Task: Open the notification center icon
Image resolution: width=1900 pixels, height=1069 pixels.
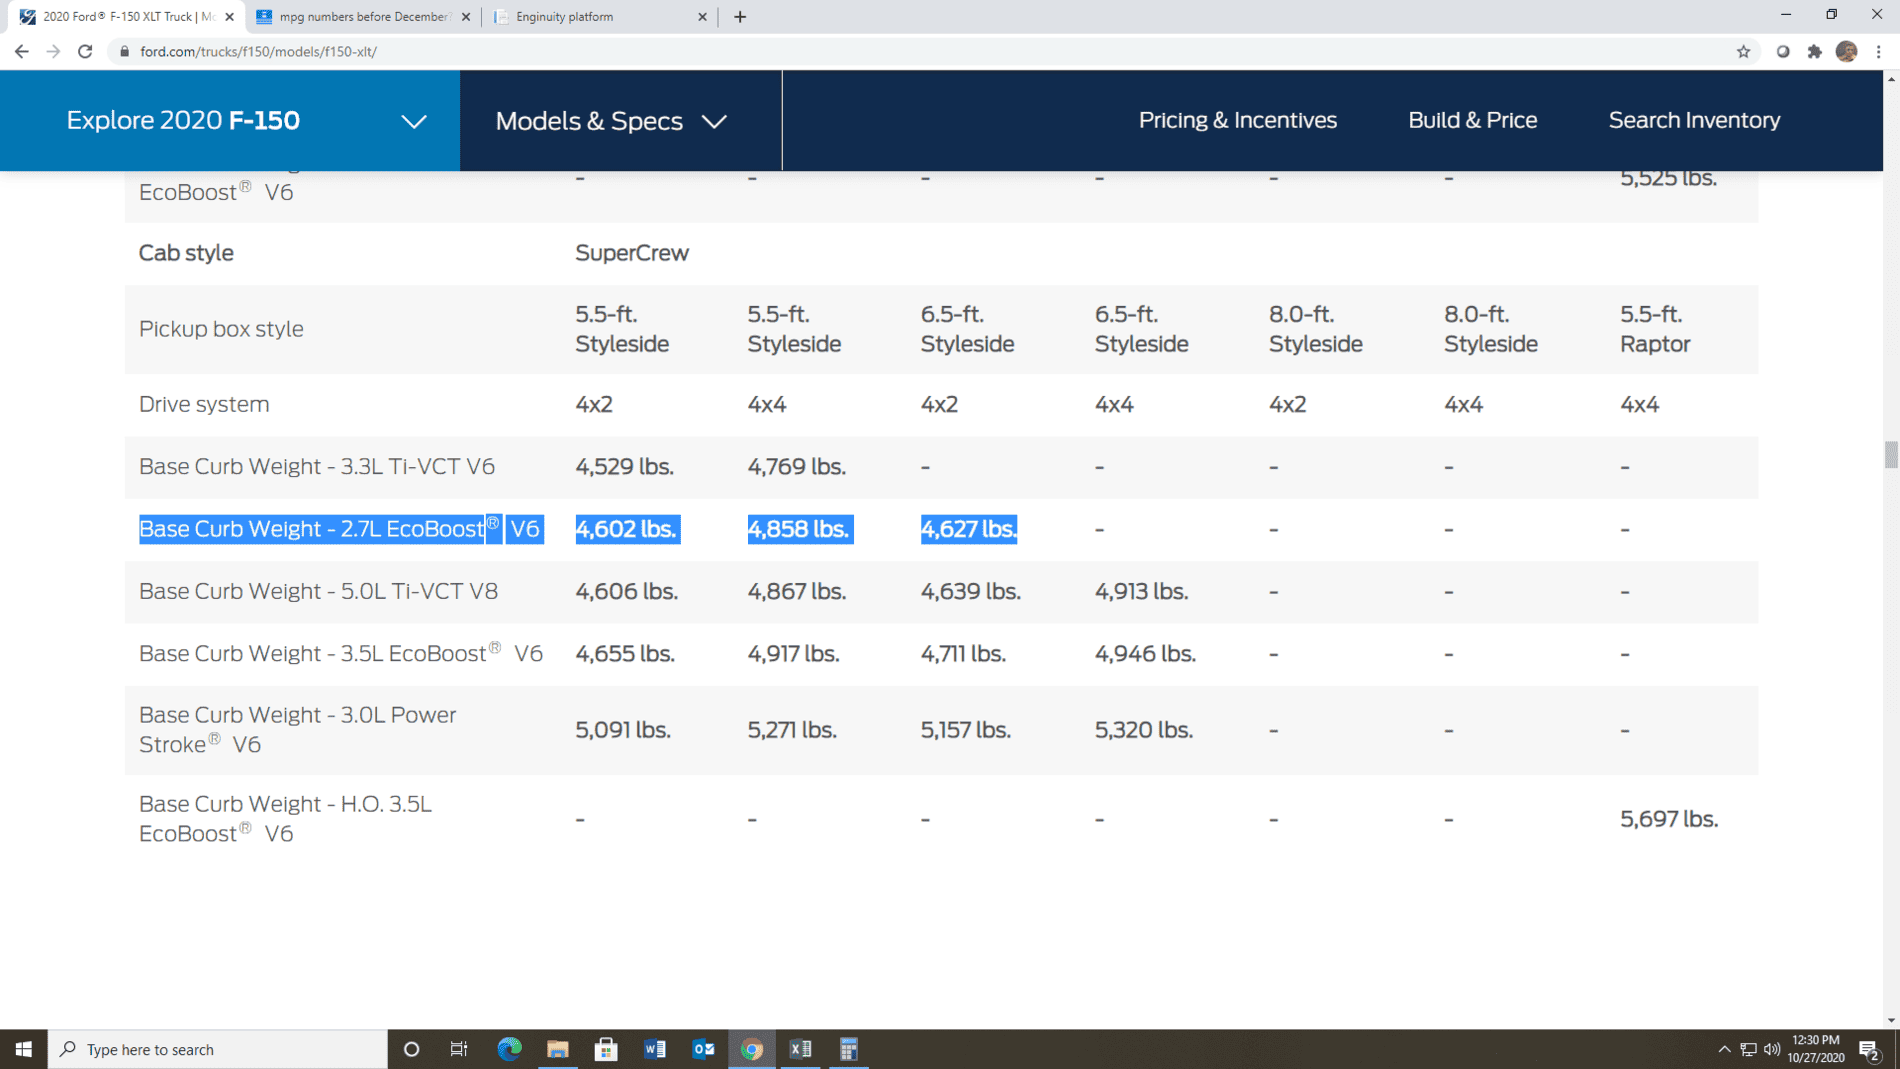Action: click(1869, 1049)
